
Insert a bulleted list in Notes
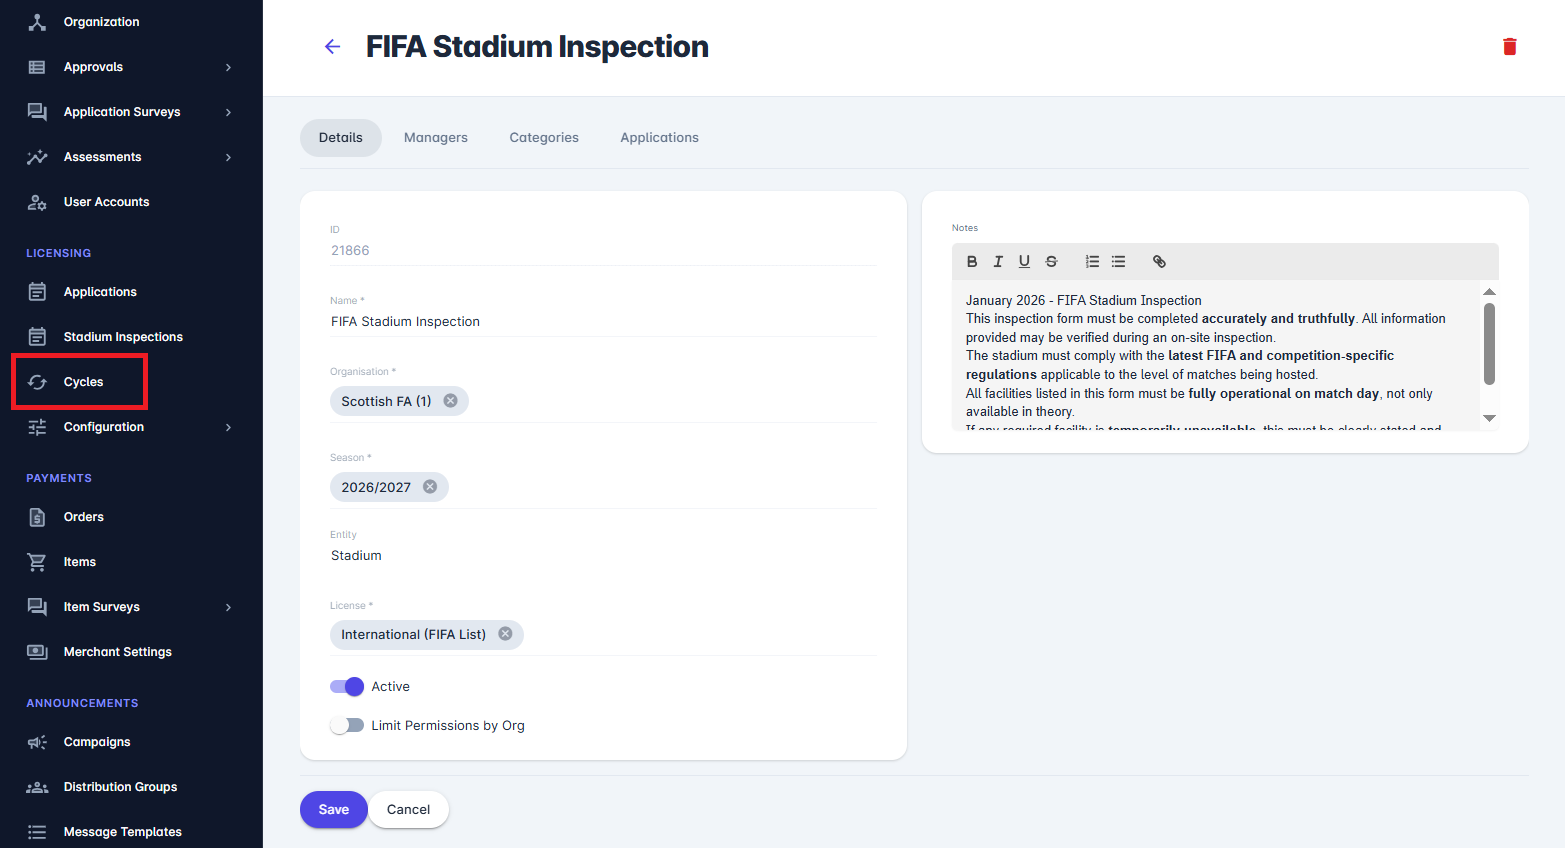1118,262
